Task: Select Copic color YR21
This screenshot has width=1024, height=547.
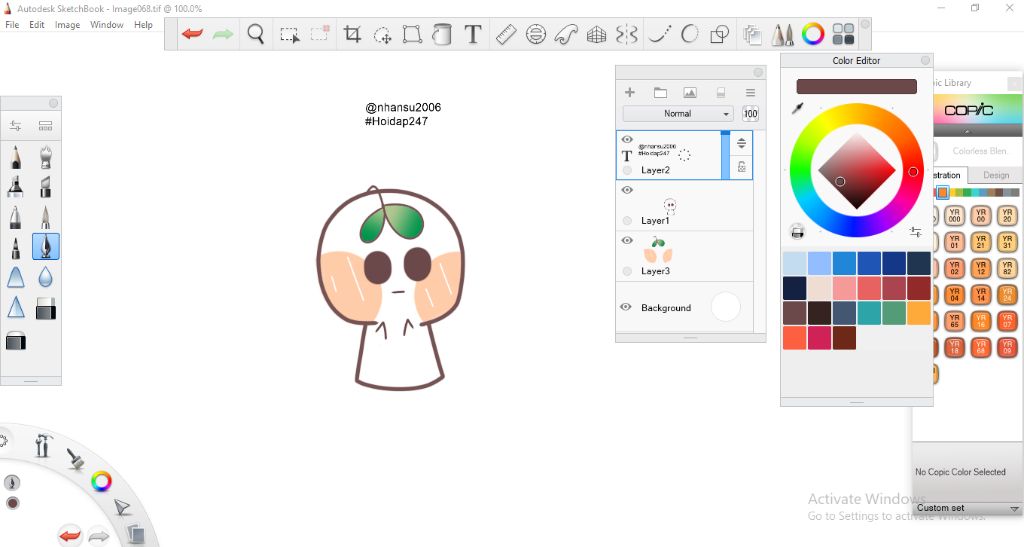Action: coord(980,242)
